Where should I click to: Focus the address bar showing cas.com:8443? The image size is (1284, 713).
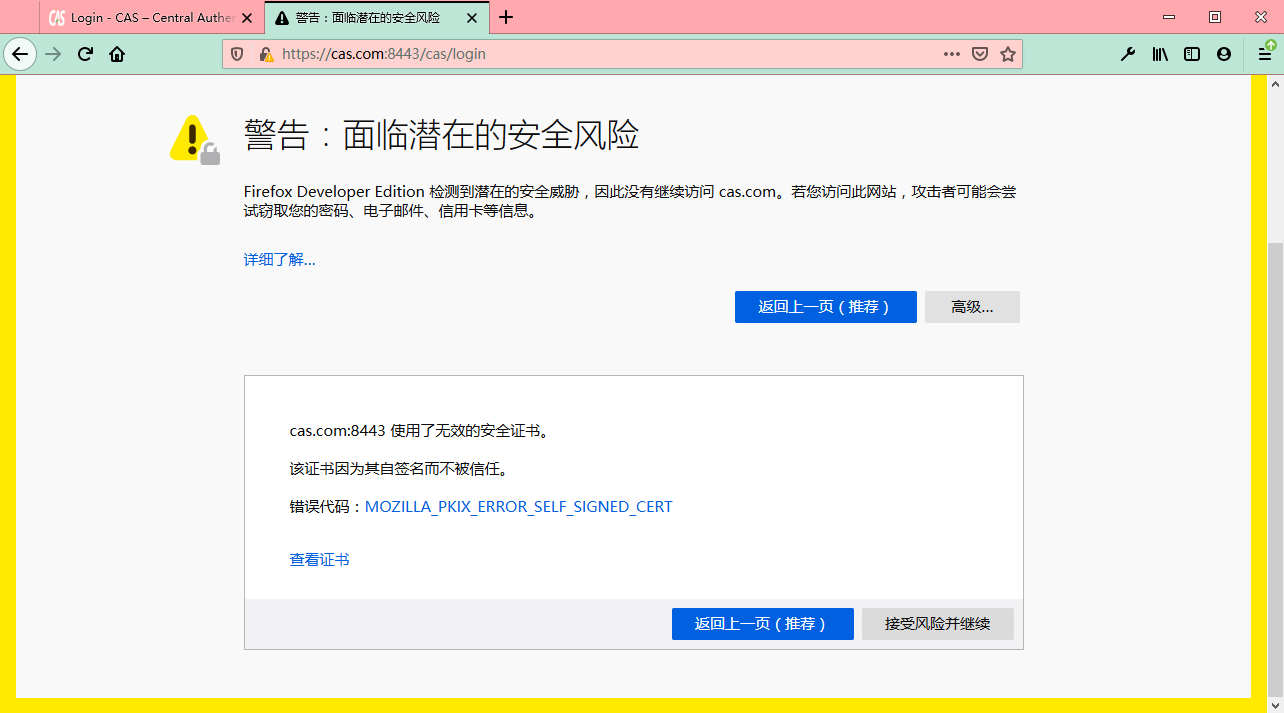tap(600, 54)
